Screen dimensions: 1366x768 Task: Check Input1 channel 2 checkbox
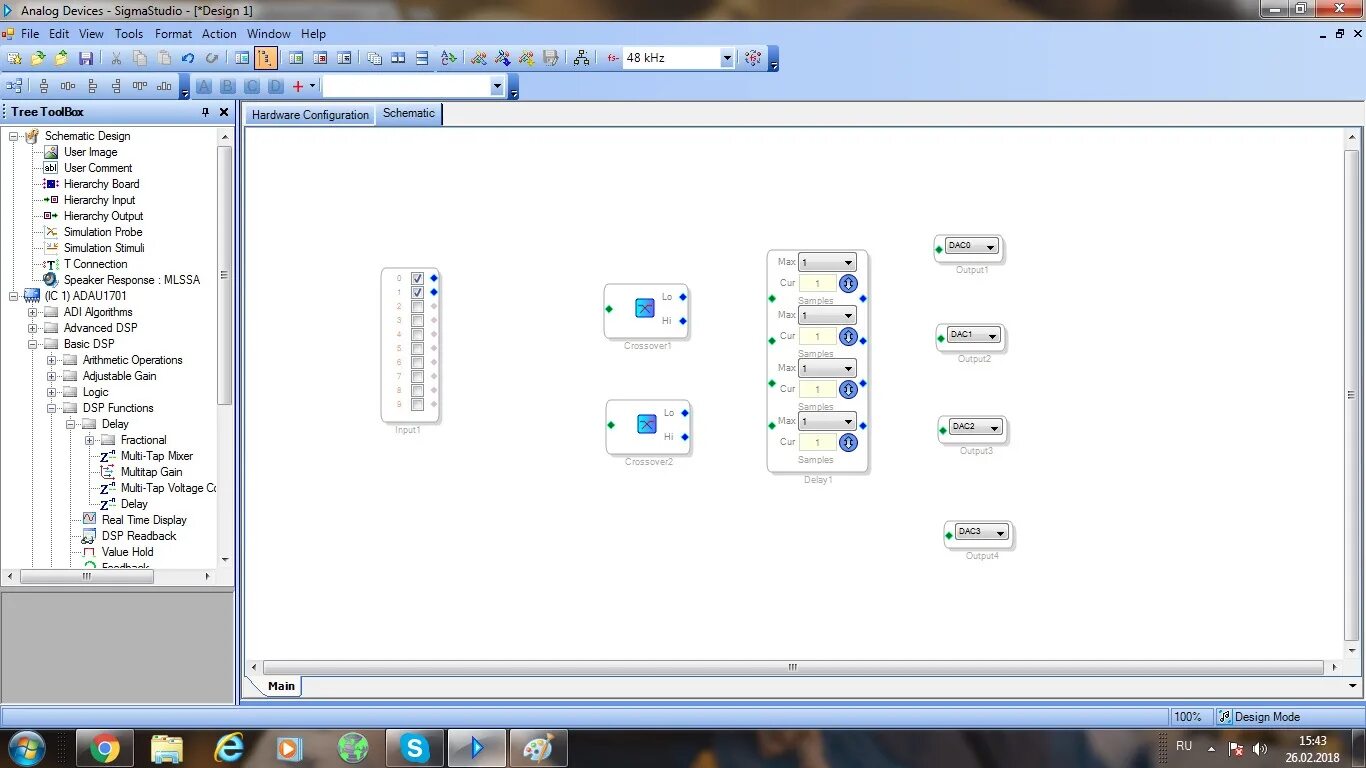pyautogui.click(x=417, y=306)
